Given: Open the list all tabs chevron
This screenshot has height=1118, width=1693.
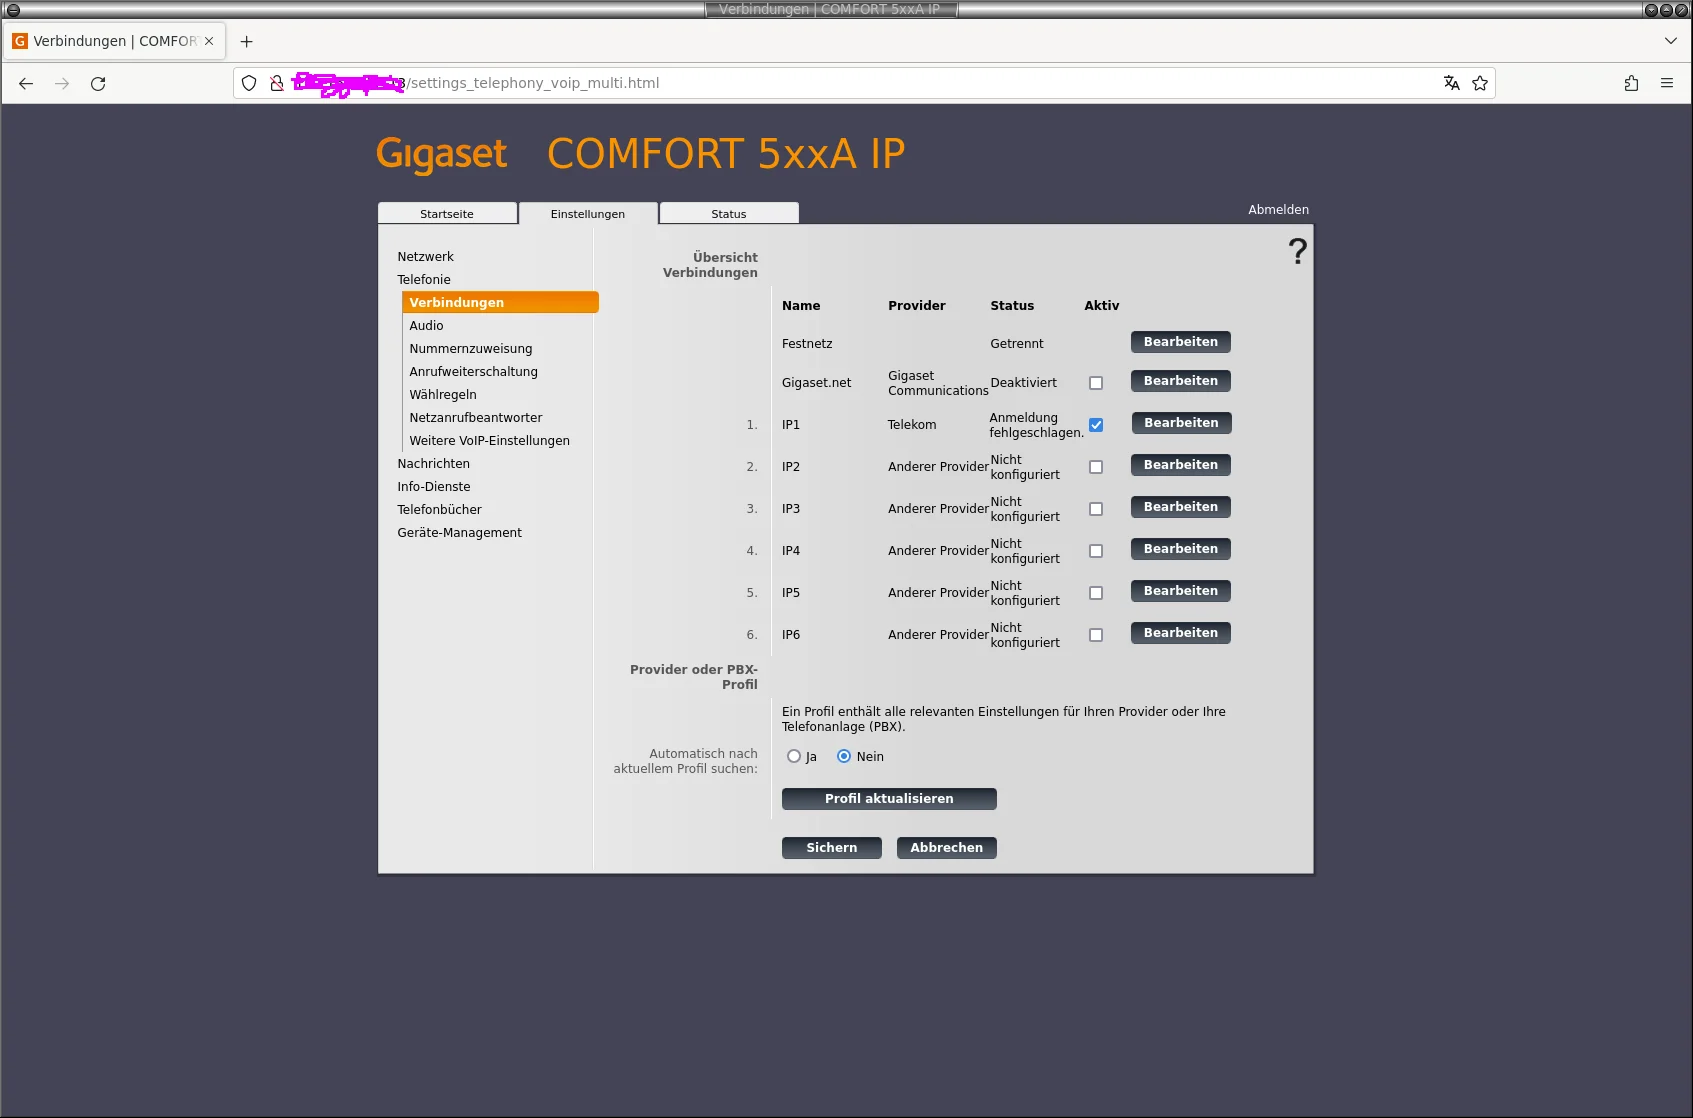Looking at the screenshot, I should click(x=1671, y=41).
